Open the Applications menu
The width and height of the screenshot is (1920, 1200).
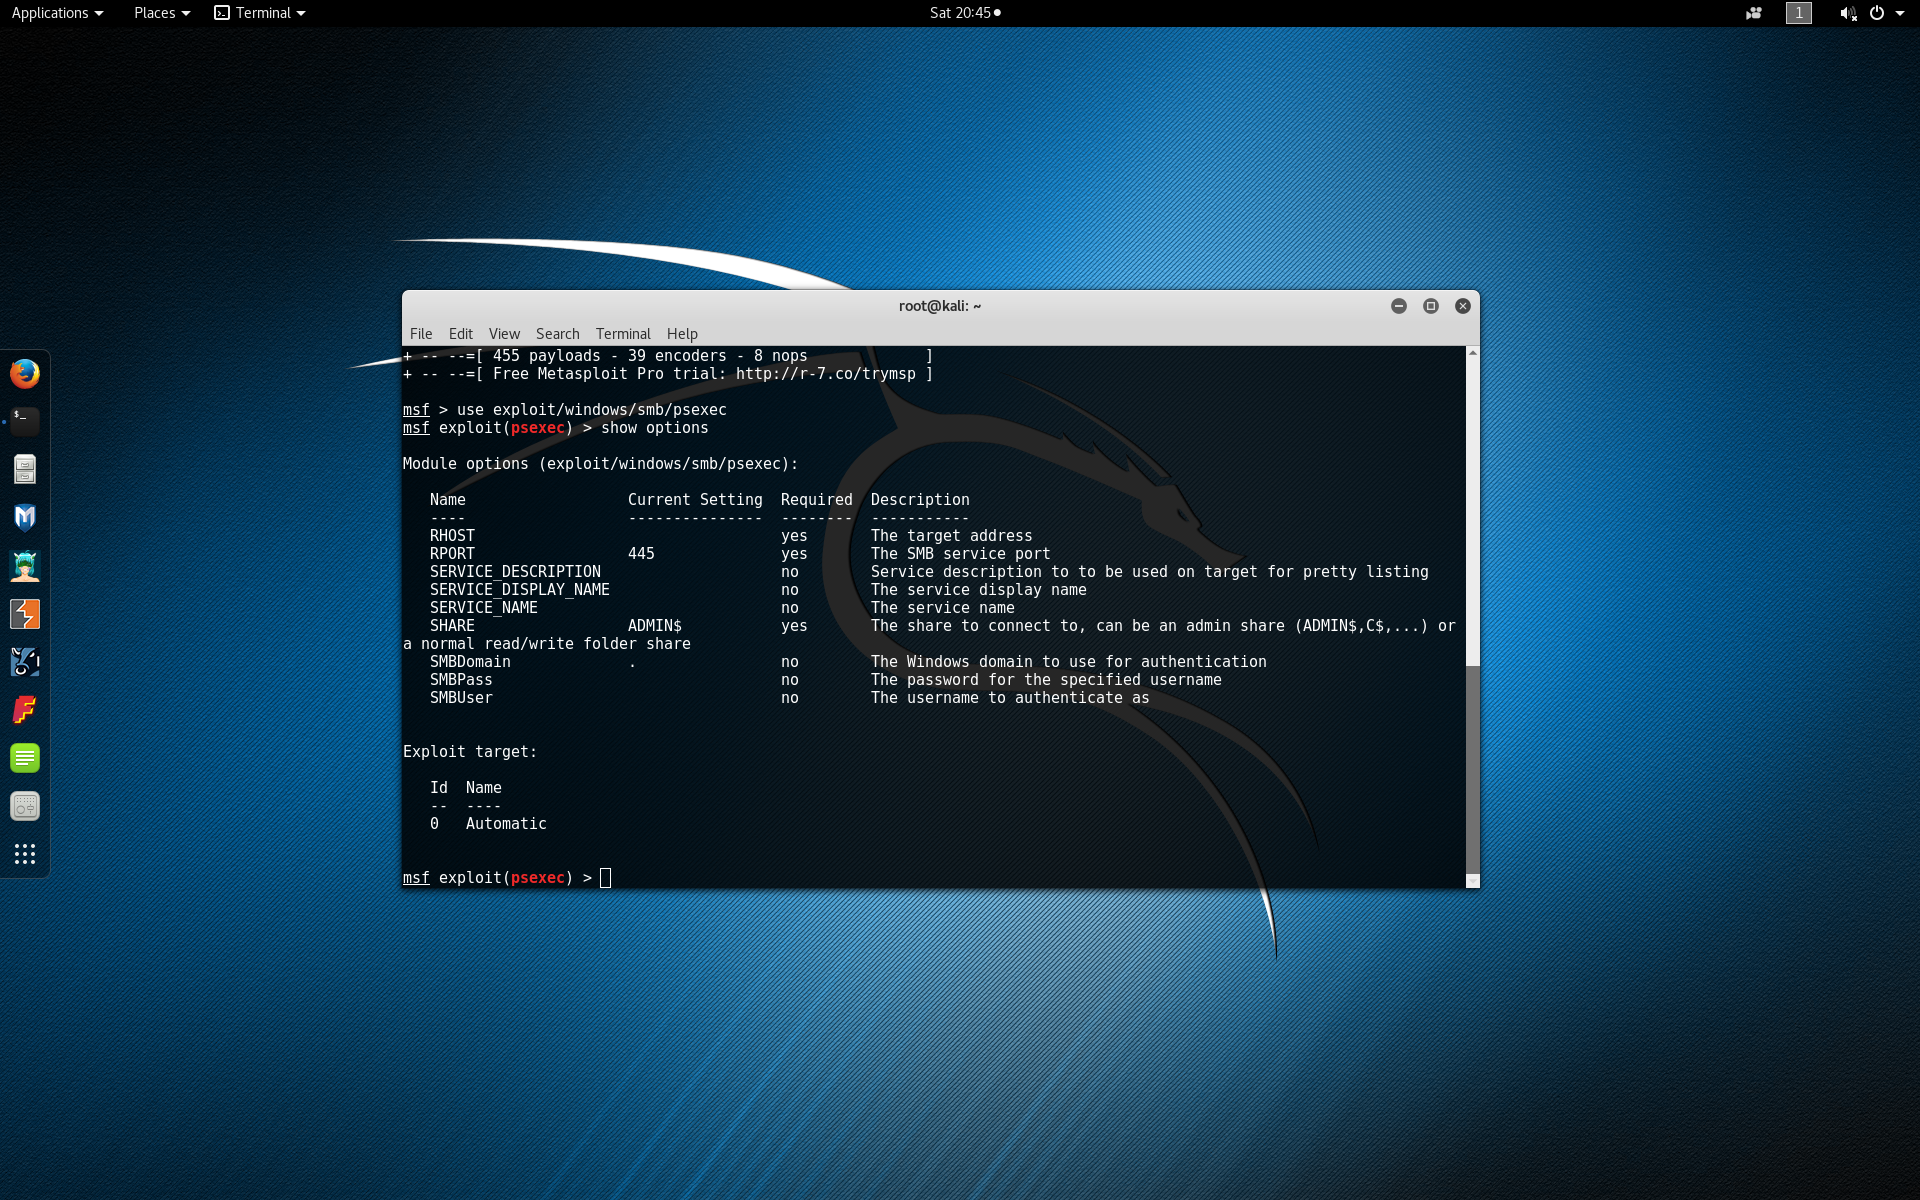click(x=57, y=13)
